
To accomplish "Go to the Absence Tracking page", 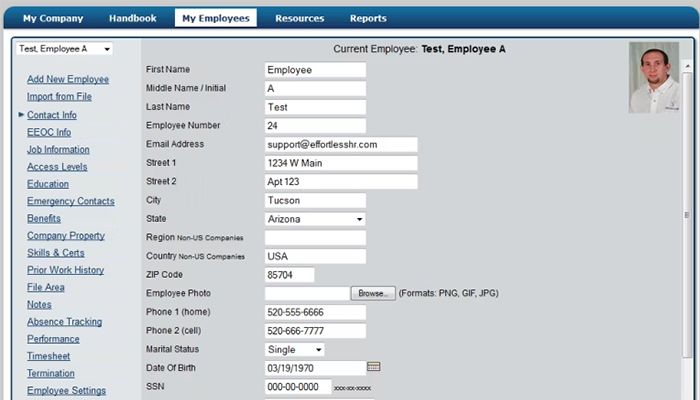I will click(64, 322).
